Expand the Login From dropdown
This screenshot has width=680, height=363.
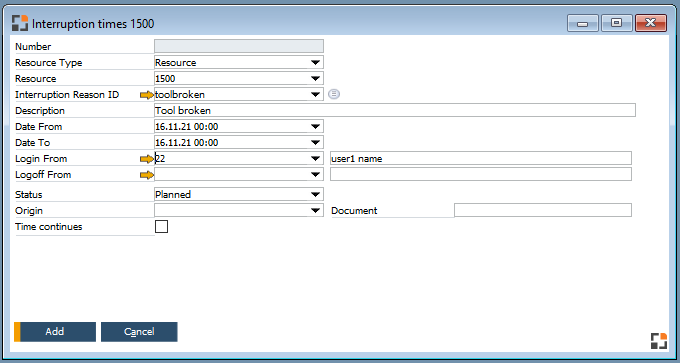tap(315, 159)
